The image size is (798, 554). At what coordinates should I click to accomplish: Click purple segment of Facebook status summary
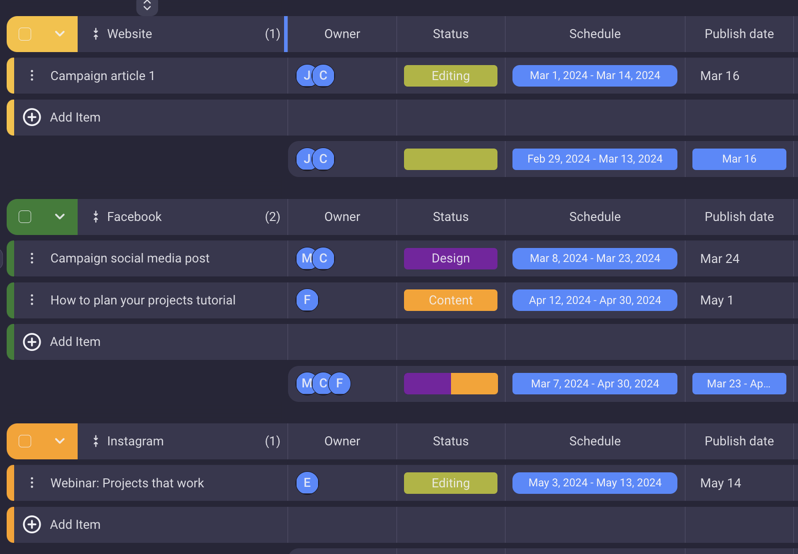(x=428, y=384)
